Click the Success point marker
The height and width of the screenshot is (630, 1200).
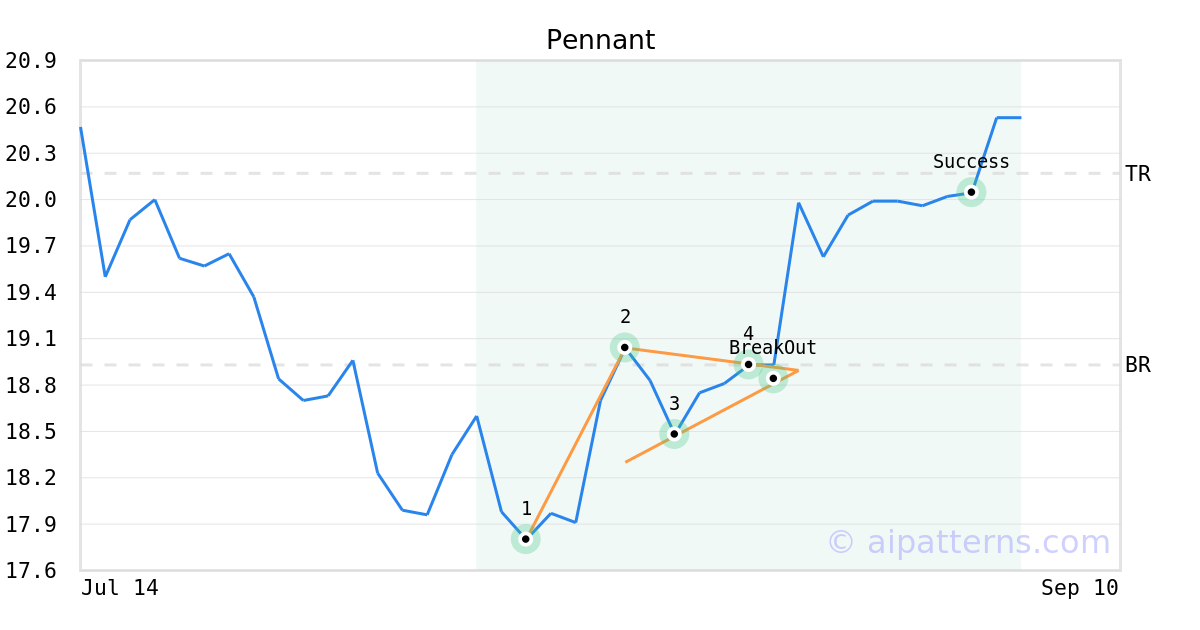point(971,192)
